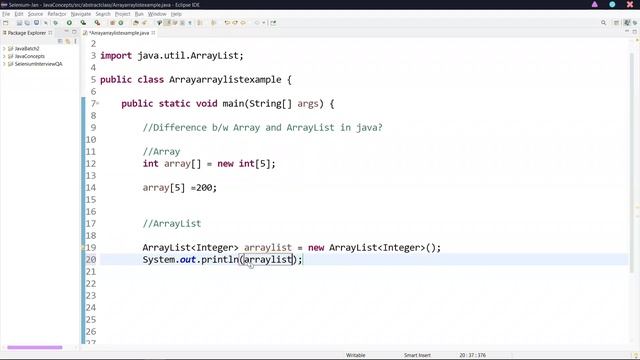640x360 pixels.
Task: Toggle Show Whitespace Characters icon
Action: [190, 23]
